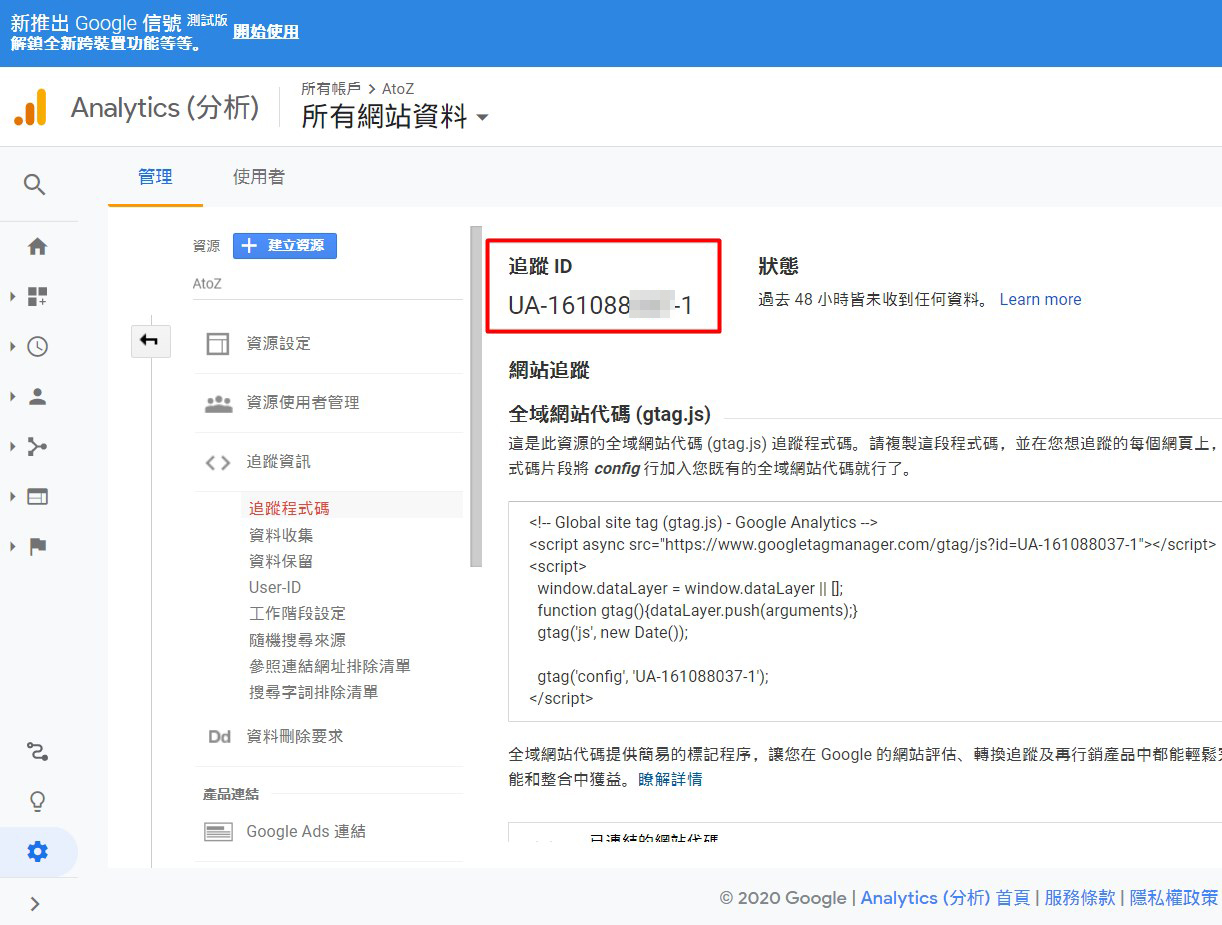The image size is (1222, 925).
Task: Expand the left sidebar with bottom chevron
Action: pyautogui.click(x=35, y=904)
